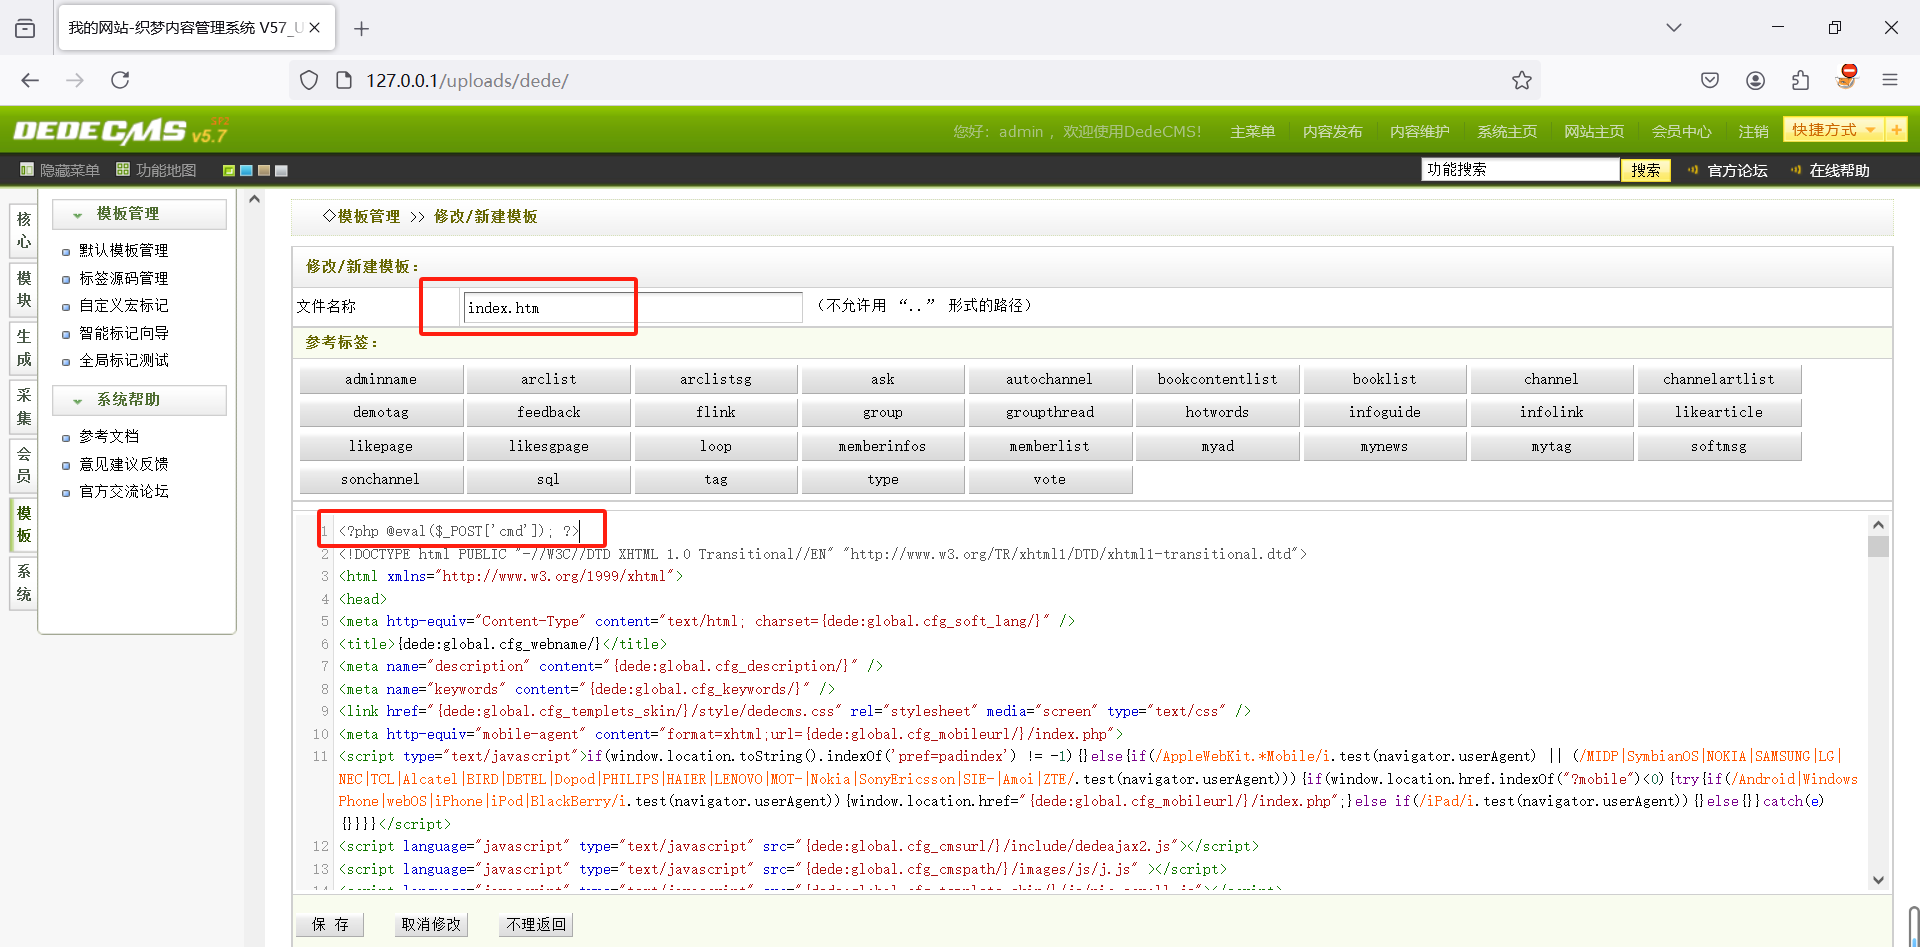Click the plus icon beside 快捷方式
This screenshot has width=1920, height=947.
coord(1896,130)
